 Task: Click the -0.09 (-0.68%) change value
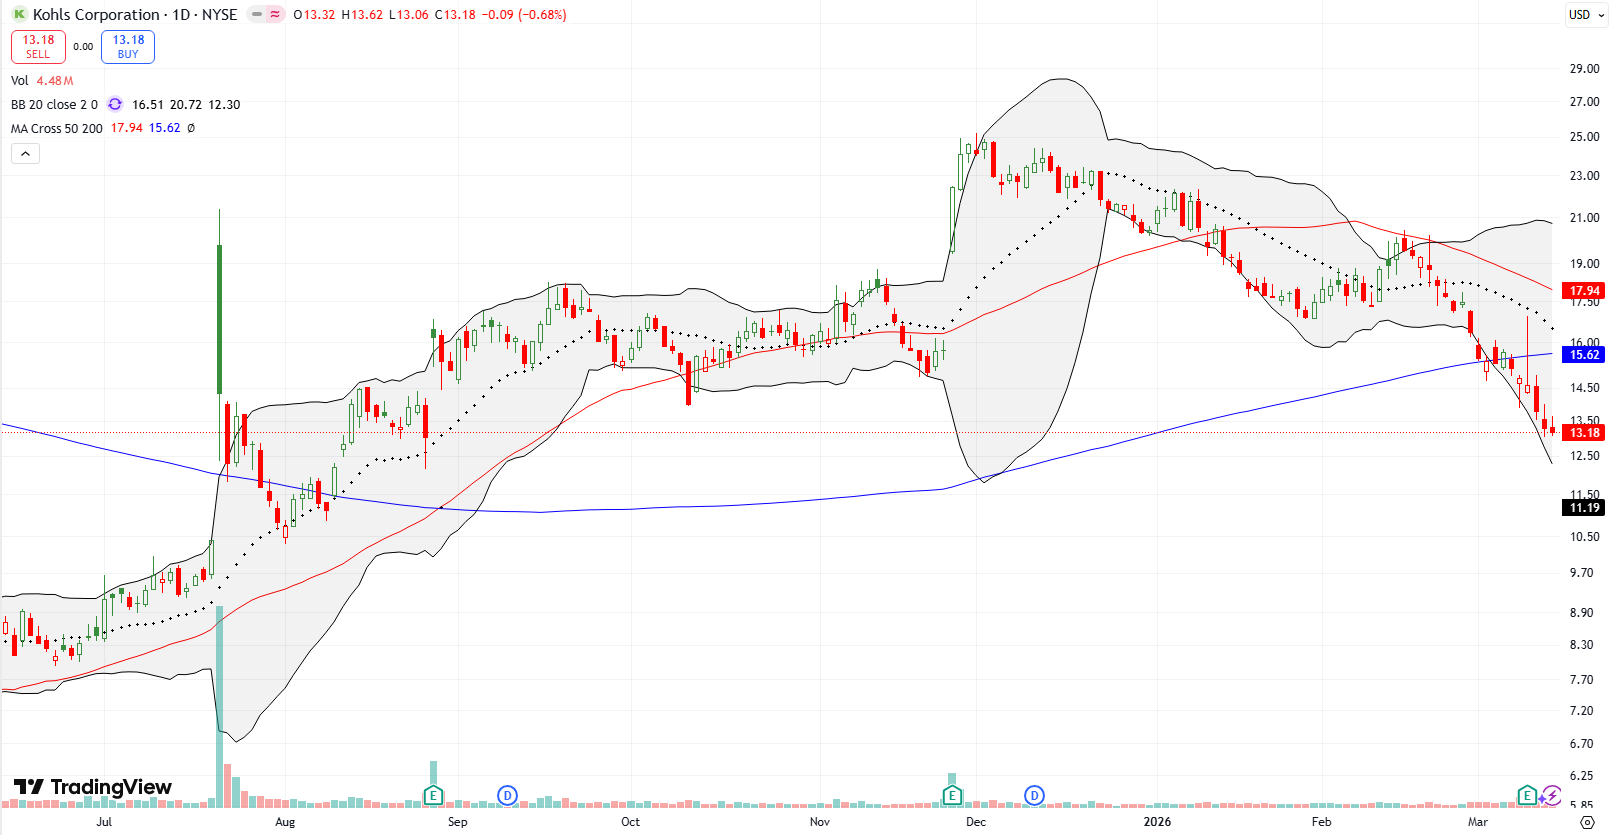523,15
